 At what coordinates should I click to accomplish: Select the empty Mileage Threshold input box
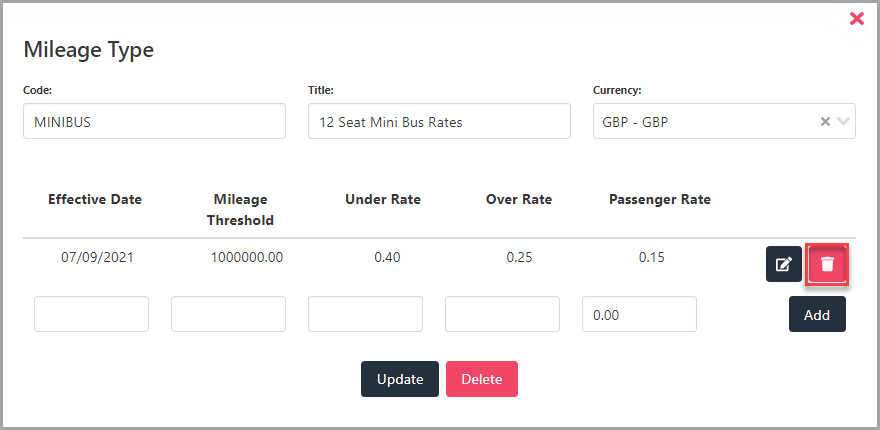click(228, 314)
